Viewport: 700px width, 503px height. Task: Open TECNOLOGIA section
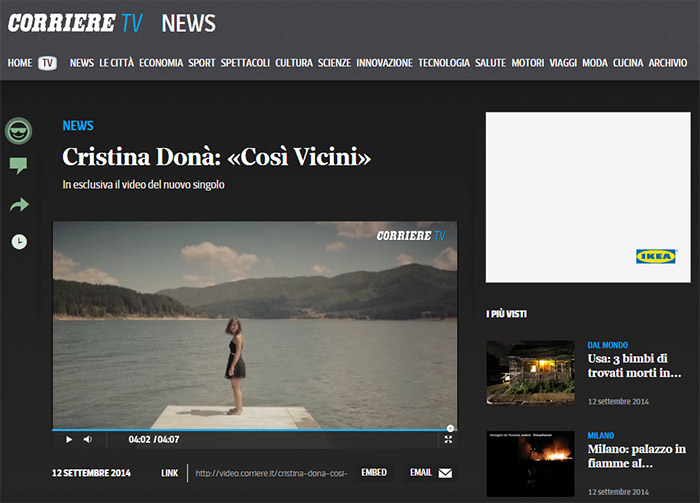[x=444, y=63]
